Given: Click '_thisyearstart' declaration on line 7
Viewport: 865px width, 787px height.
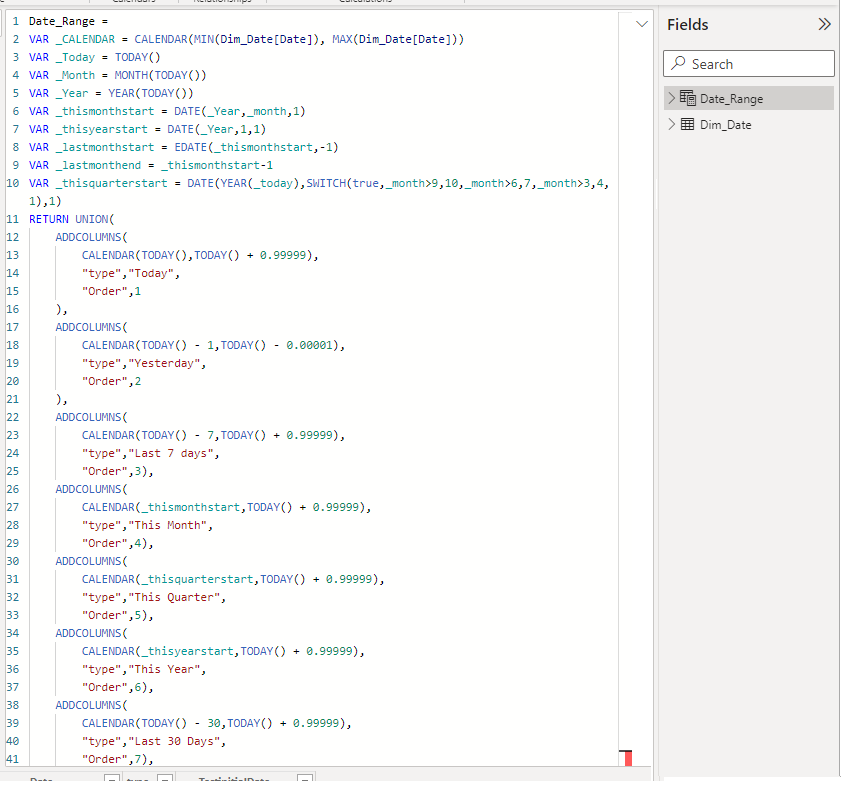Looking at the screenshot, I should pyautogui.click(x=102, y=130).
